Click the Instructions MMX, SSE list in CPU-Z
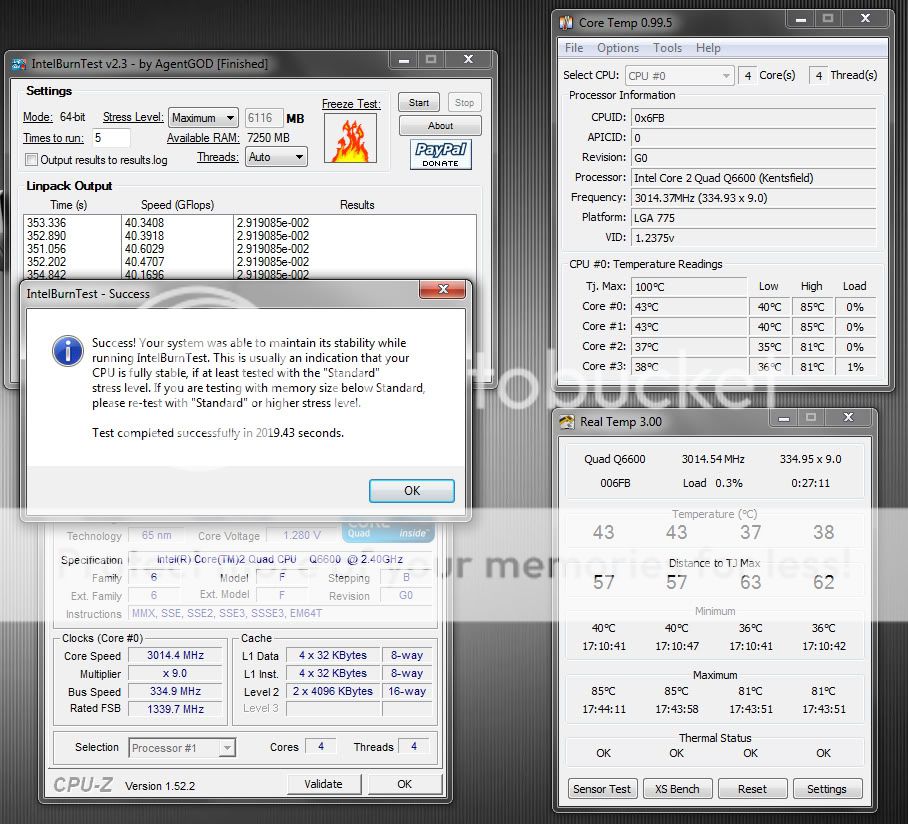908x824 pixels. [x=281, y=613]
